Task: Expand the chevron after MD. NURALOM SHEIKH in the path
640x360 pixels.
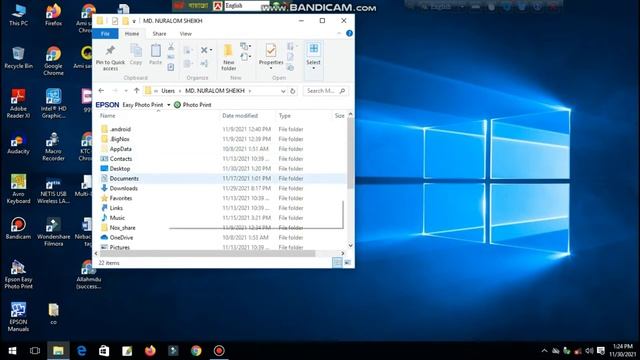Action: (x=250, y=91)
